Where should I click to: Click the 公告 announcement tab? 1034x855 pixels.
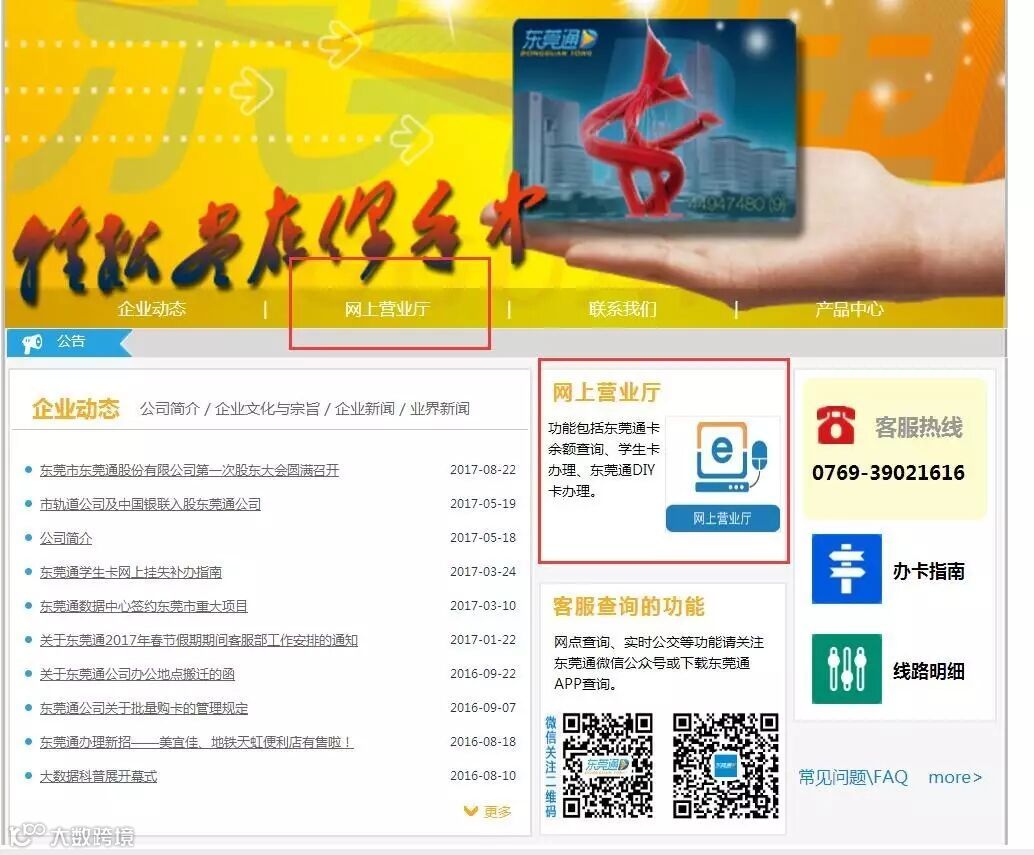click(71, 341)
